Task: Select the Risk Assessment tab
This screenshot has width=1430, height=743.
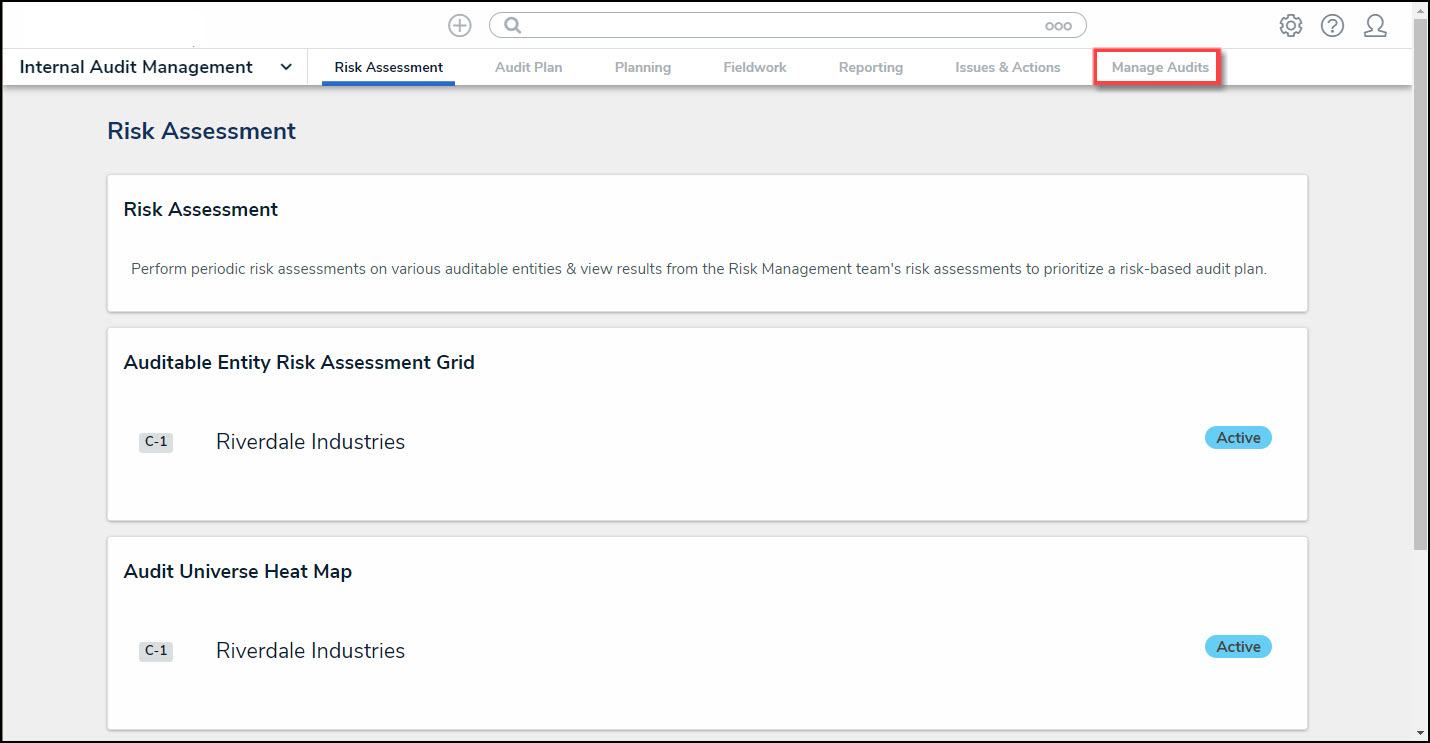Action: point(388,67)
